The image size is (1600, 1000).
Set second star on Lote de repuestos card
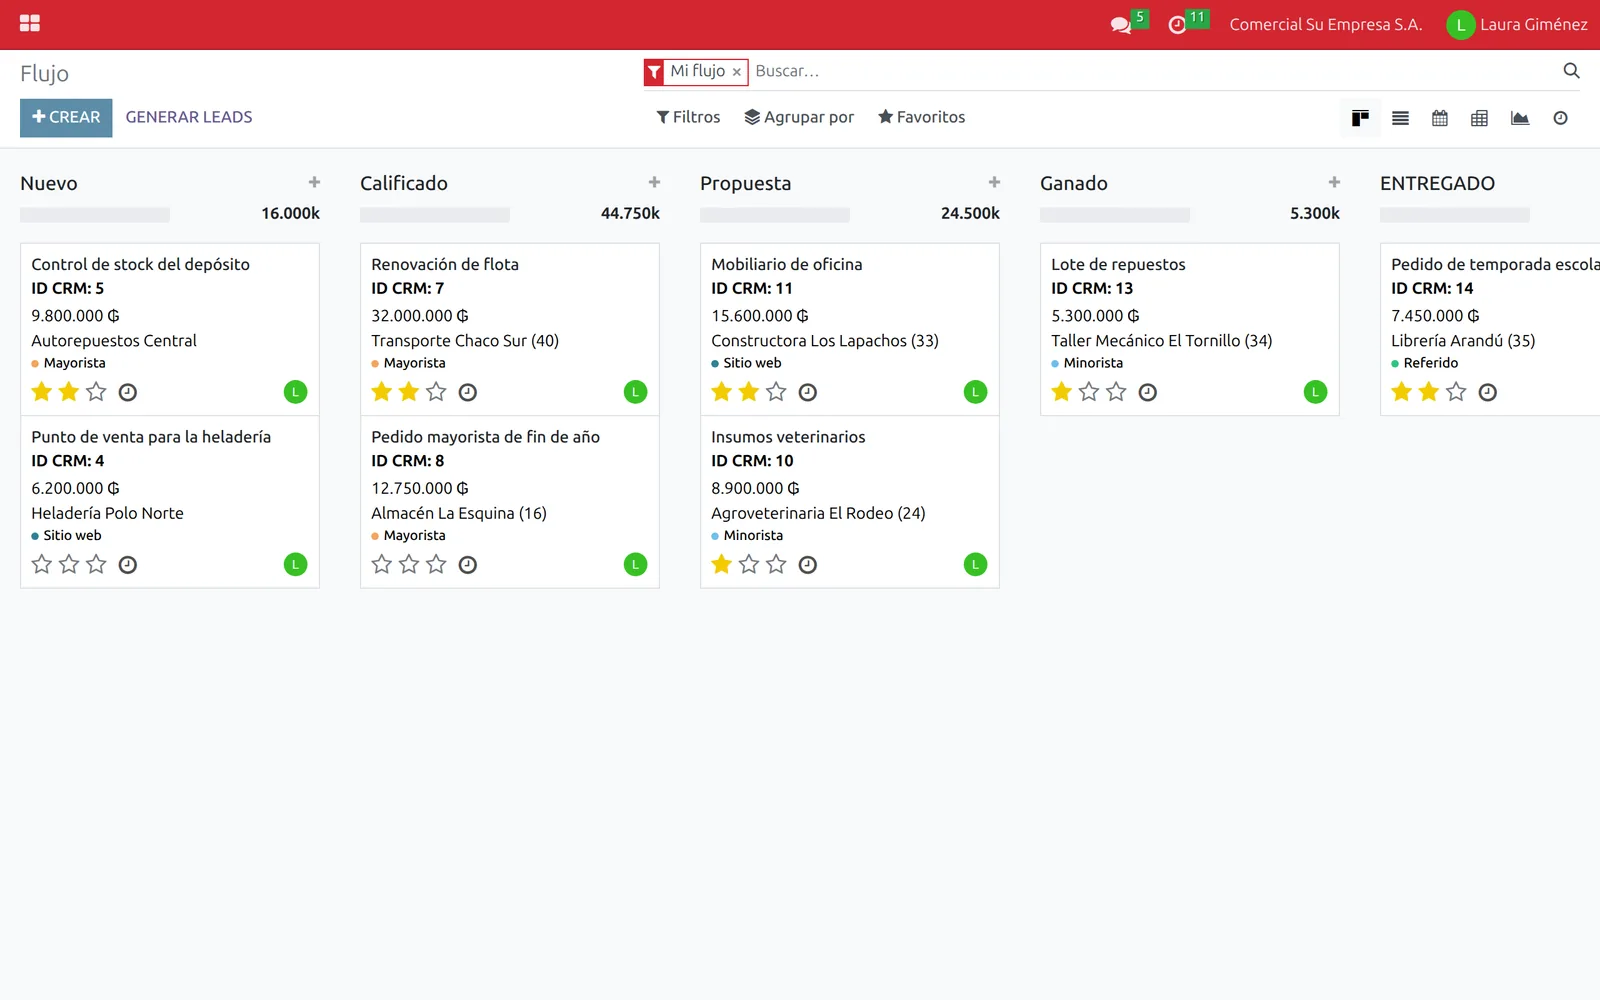1089,392
